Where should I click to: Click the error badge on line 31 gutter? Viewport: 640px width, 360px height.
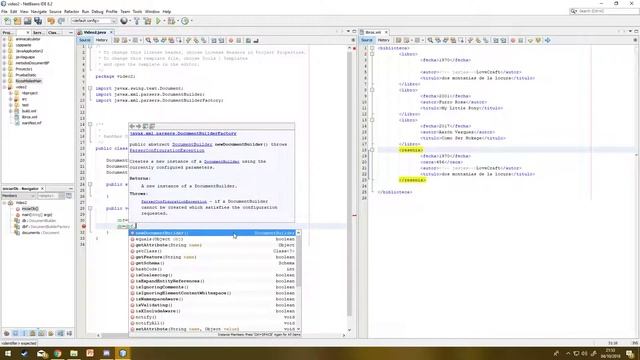click(84, 226)
